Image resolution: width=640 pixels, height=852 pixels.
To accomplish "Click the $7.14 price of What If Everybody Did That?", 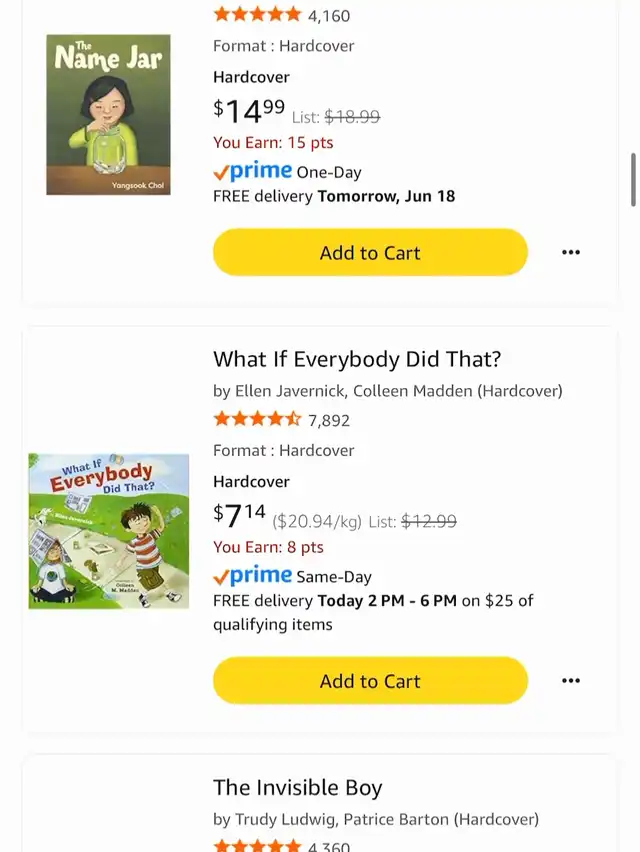I will click(240, 515).
